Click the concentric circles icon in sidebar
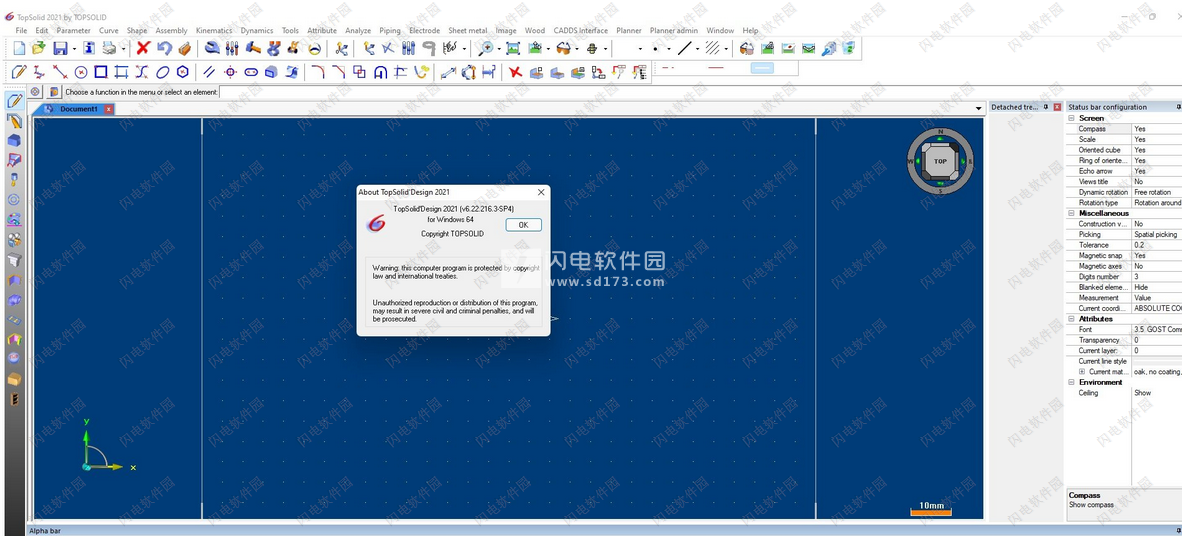 click(14, 200)
